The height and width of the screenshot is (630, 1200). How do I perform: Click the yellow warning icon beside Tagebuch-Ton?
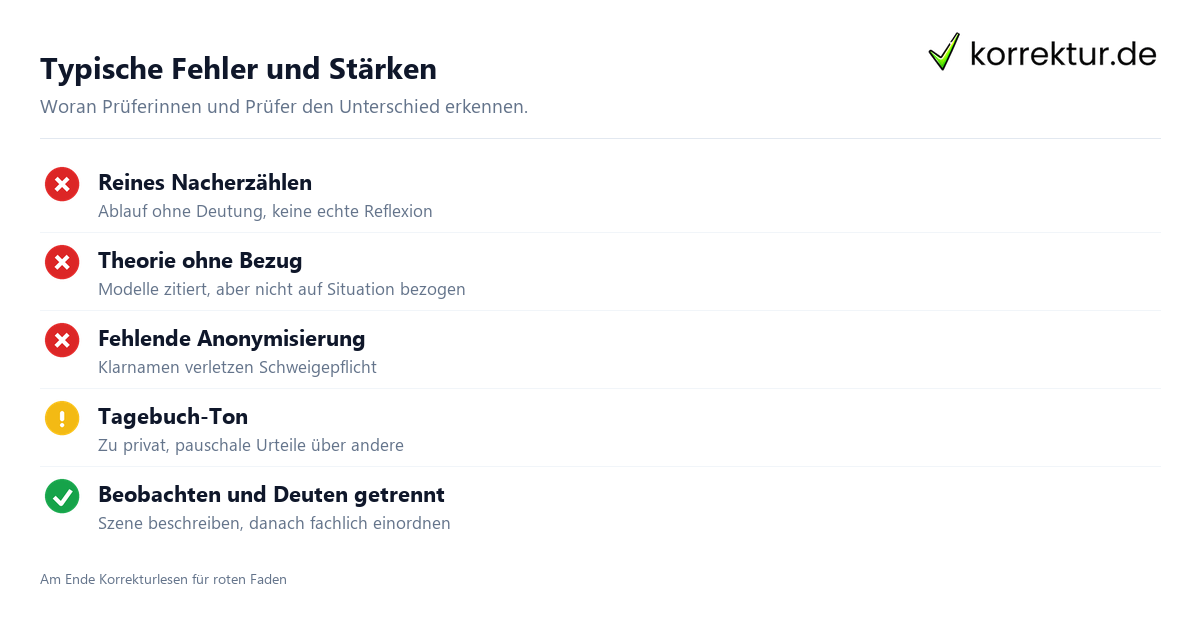(62, 418)
